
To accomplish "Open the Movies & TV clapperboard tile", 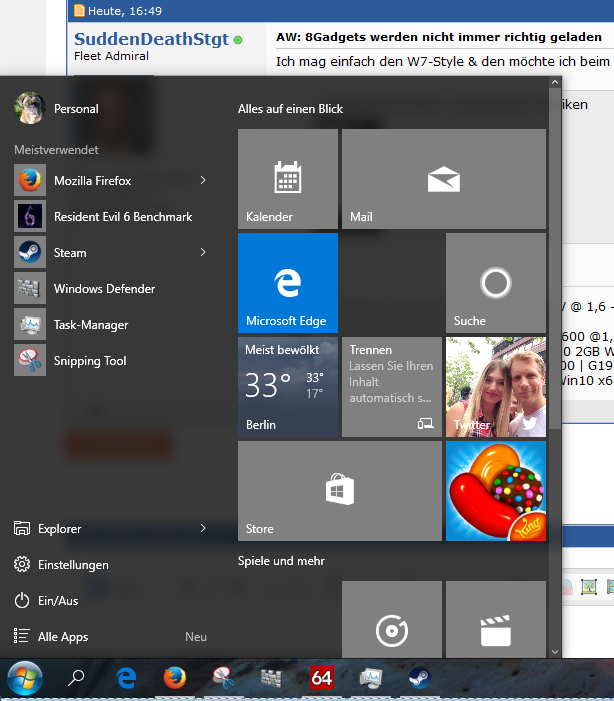I will pos(496,619).
